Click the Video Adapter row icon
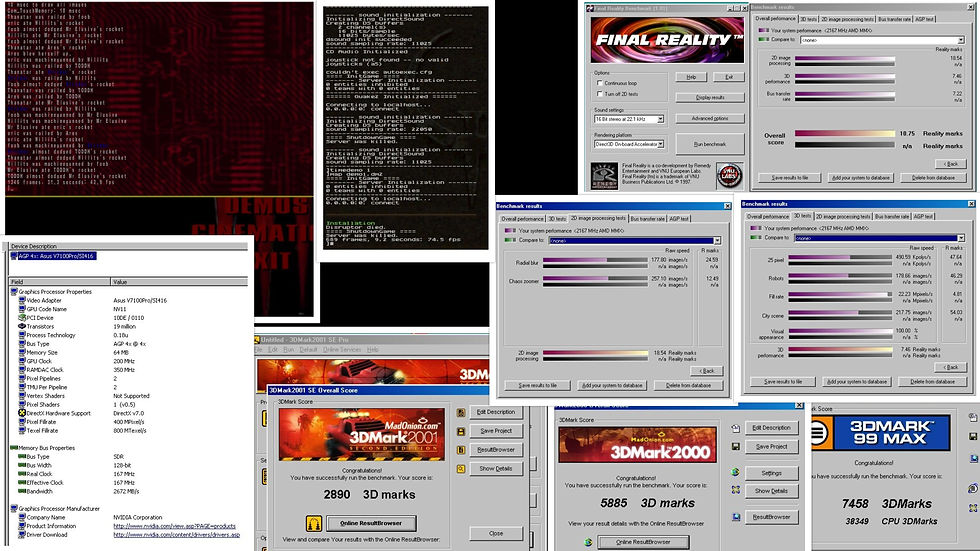The width and height of the screenshot is (980, 551). coord(22,300)
